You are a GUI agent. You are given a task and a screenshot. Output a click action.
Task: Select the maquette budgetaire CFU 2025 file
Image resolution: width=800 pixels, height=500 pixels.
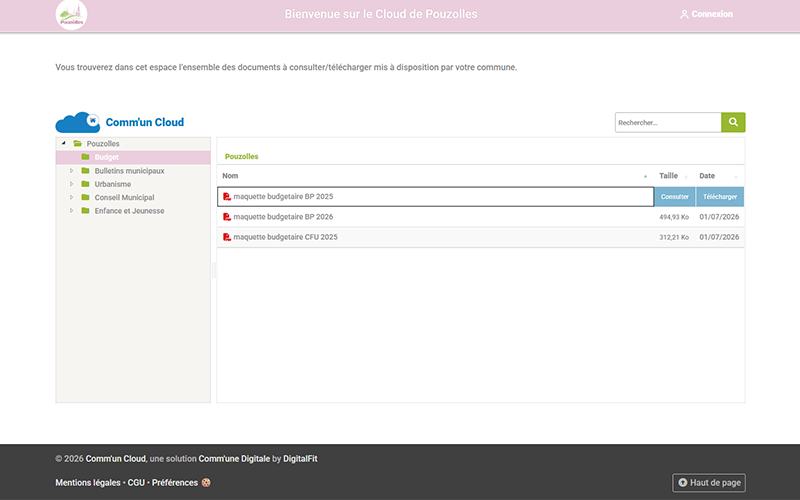tap(285, 237)
